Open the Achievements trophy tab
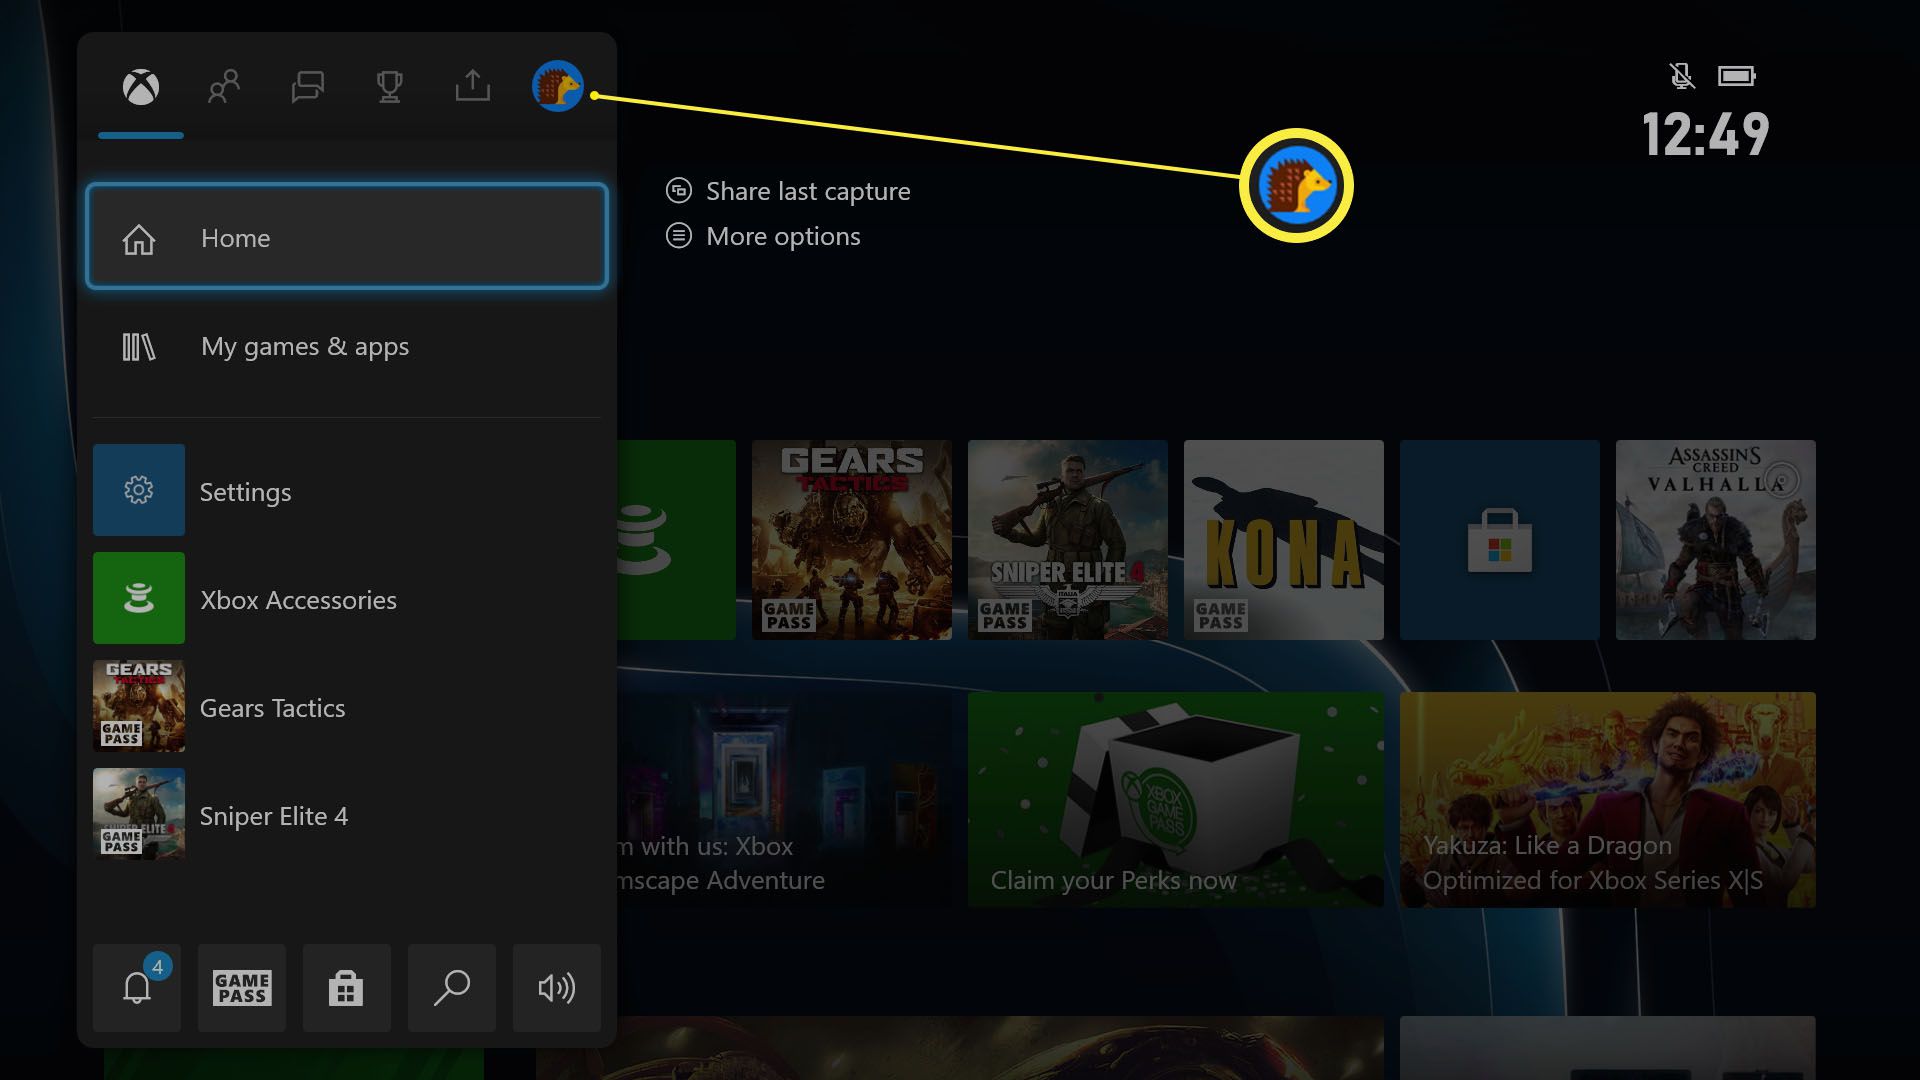 [x=390, y=87]
